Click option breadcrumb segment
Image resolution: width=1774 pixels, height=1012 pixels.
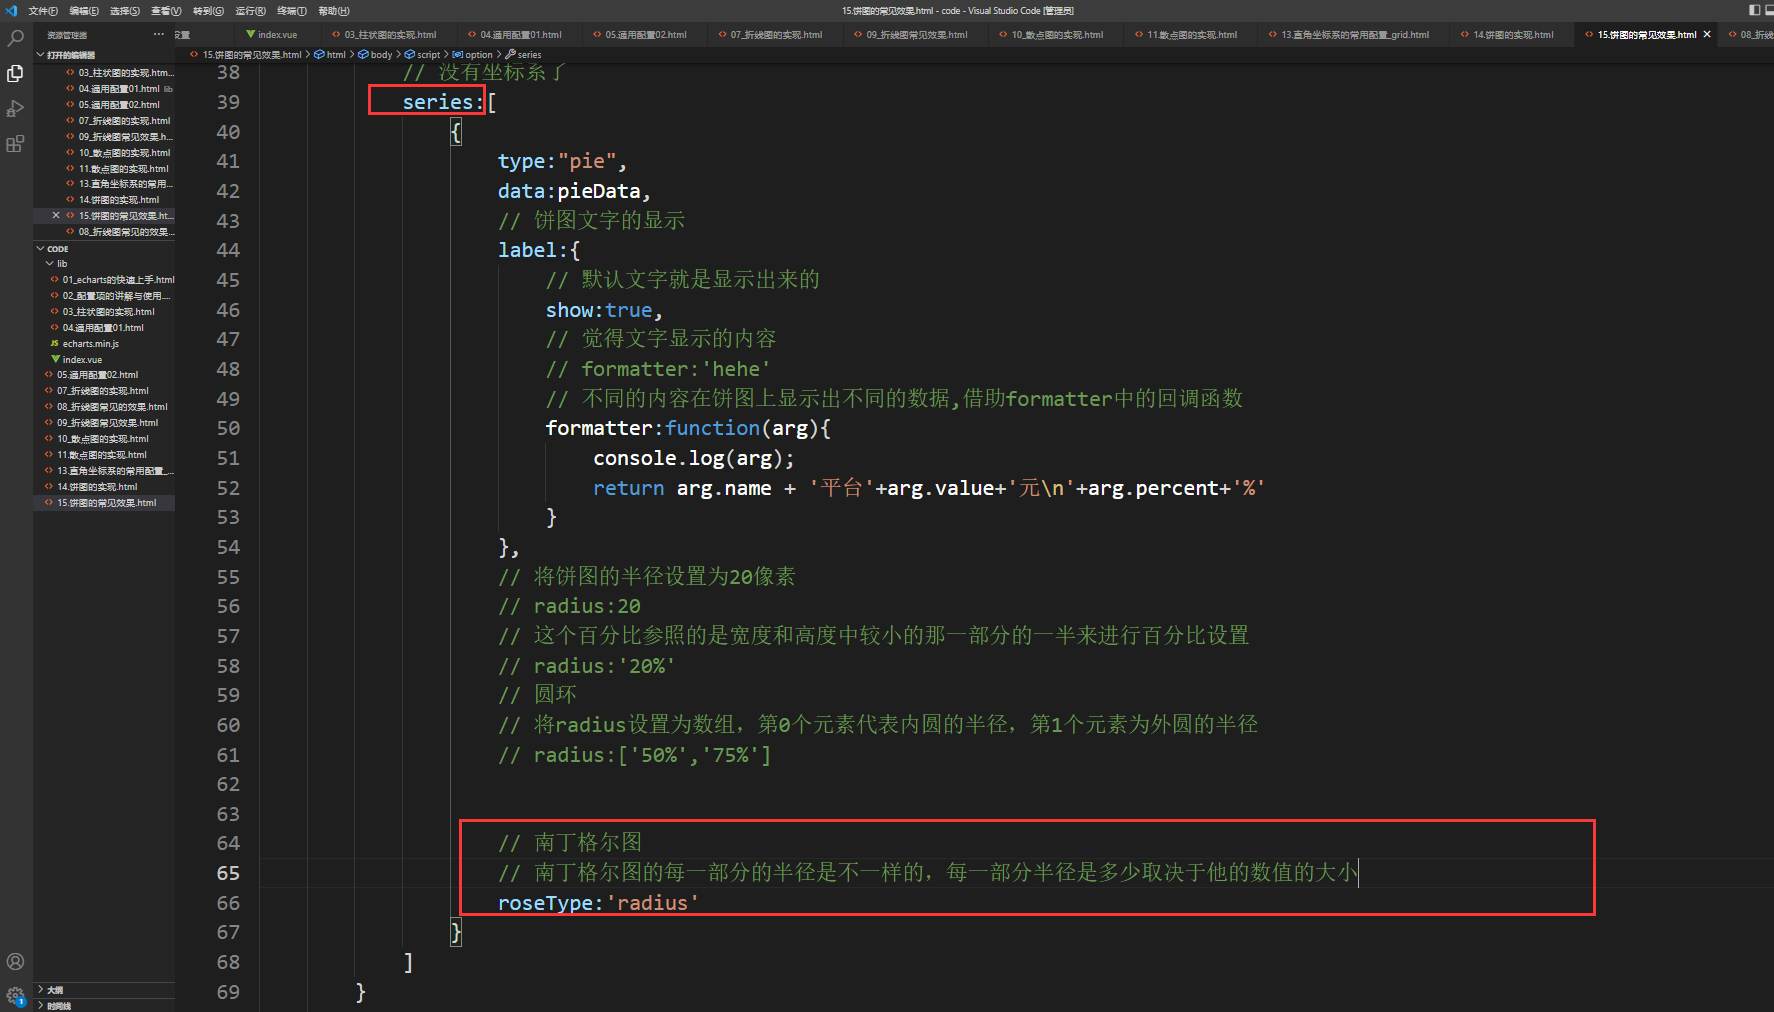(x=473, y=55)
